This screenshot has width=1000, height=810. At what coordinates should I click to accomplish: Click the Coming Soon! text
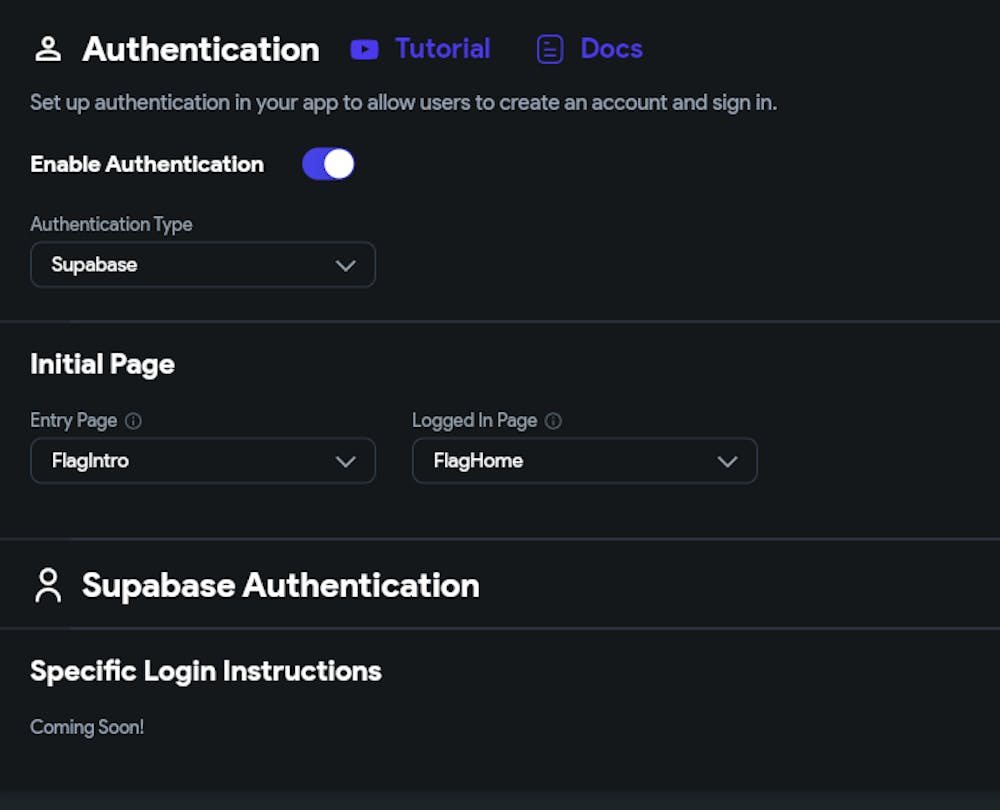(87, 727)
